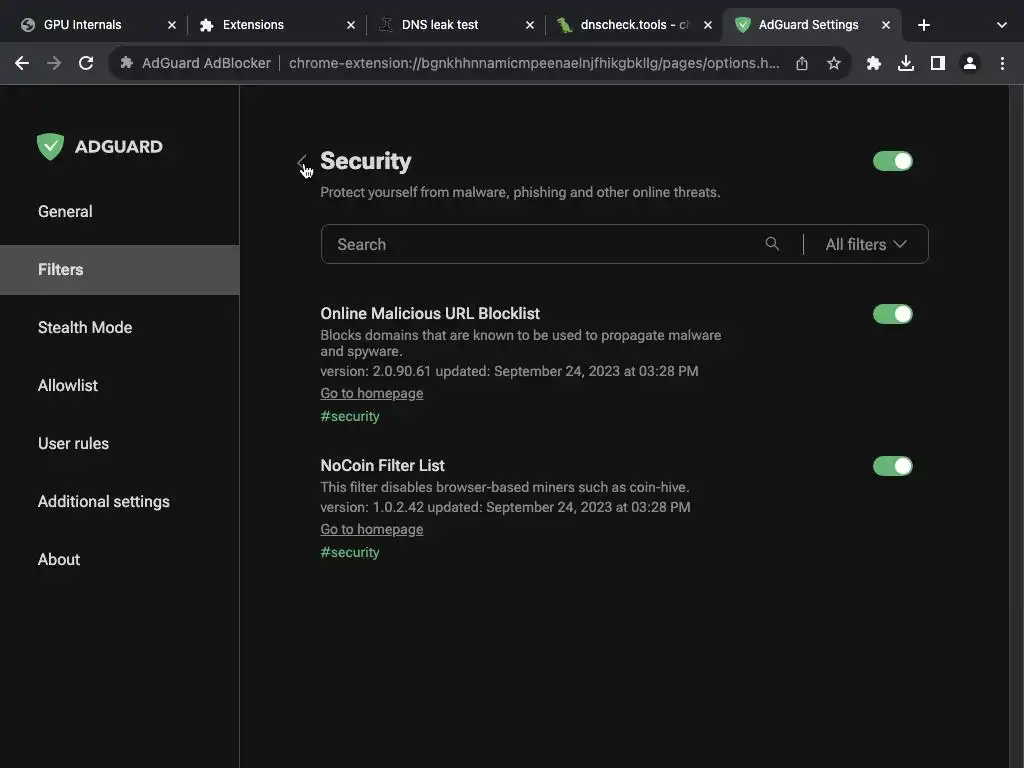Click the share page icon
Screen dimensions: 1024x768
pyautogui.click(x=802, y=63)
